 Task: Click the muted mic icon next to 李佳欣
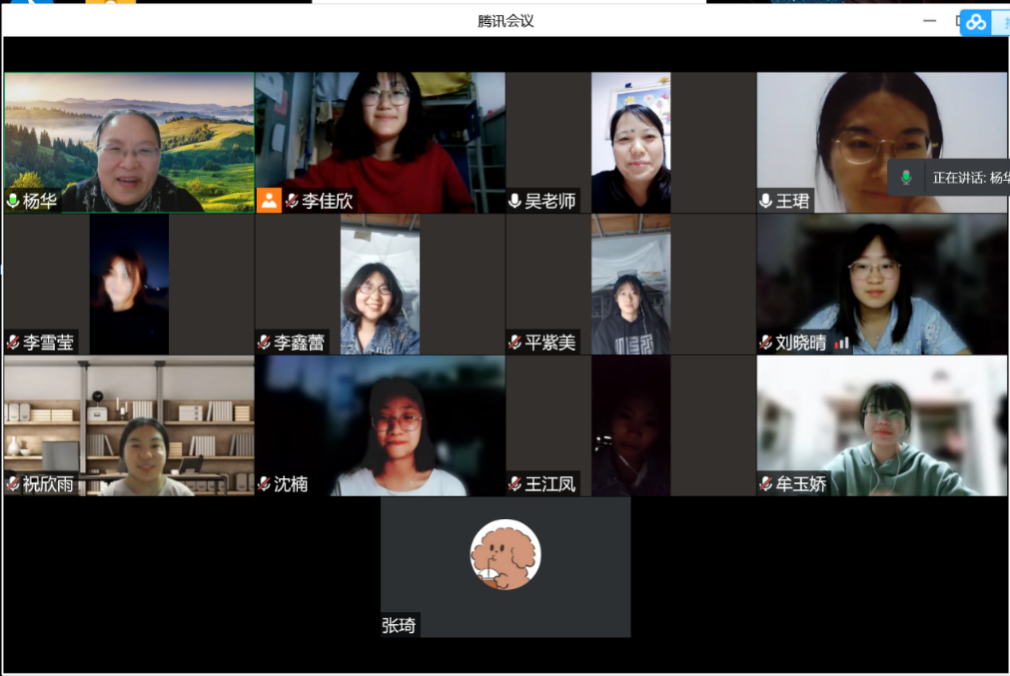291,201
